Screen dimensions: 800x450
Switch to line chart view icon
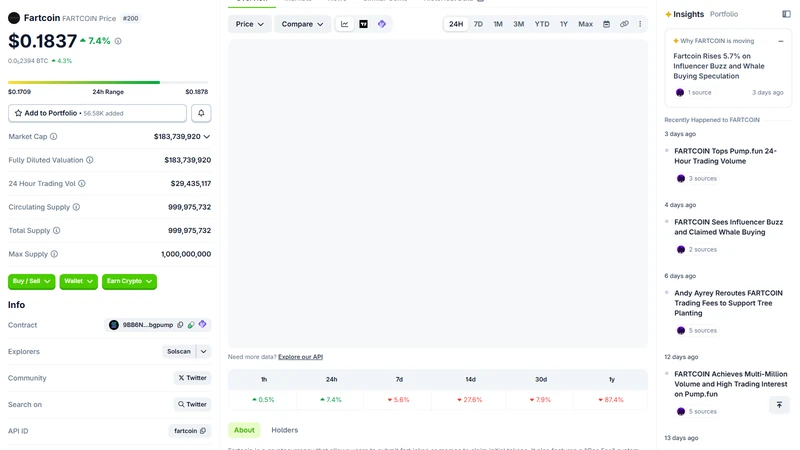click(x=344, y=24)
